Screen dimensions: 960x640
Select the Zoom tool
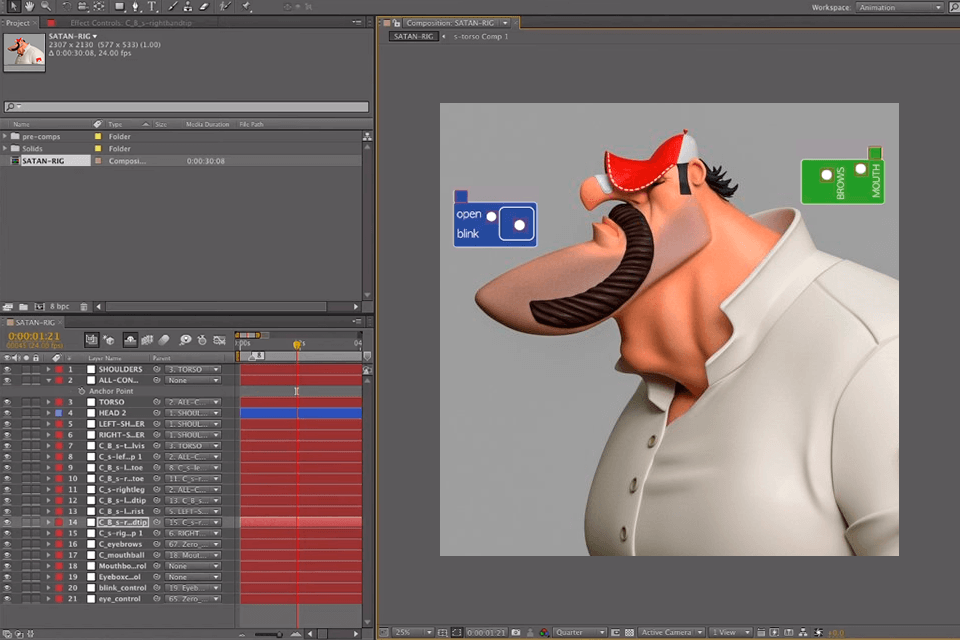tap(44, 5)
